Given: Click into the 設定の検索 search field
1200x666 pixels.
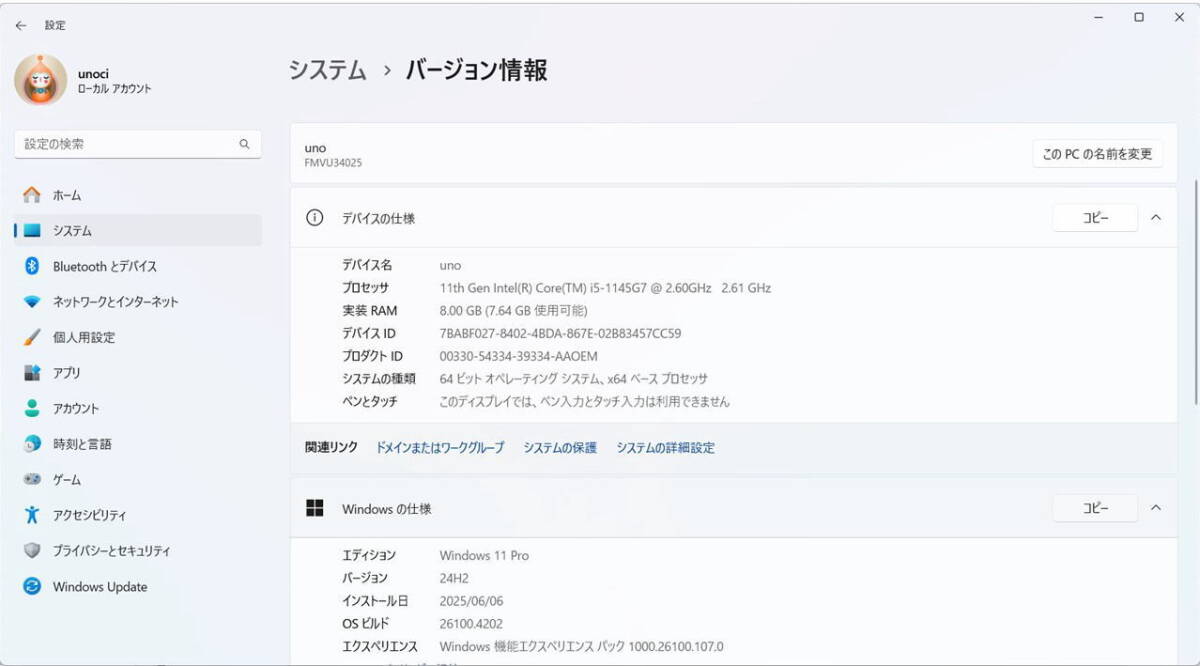Looking at the screenshot, I should click(x=138, y=144).
